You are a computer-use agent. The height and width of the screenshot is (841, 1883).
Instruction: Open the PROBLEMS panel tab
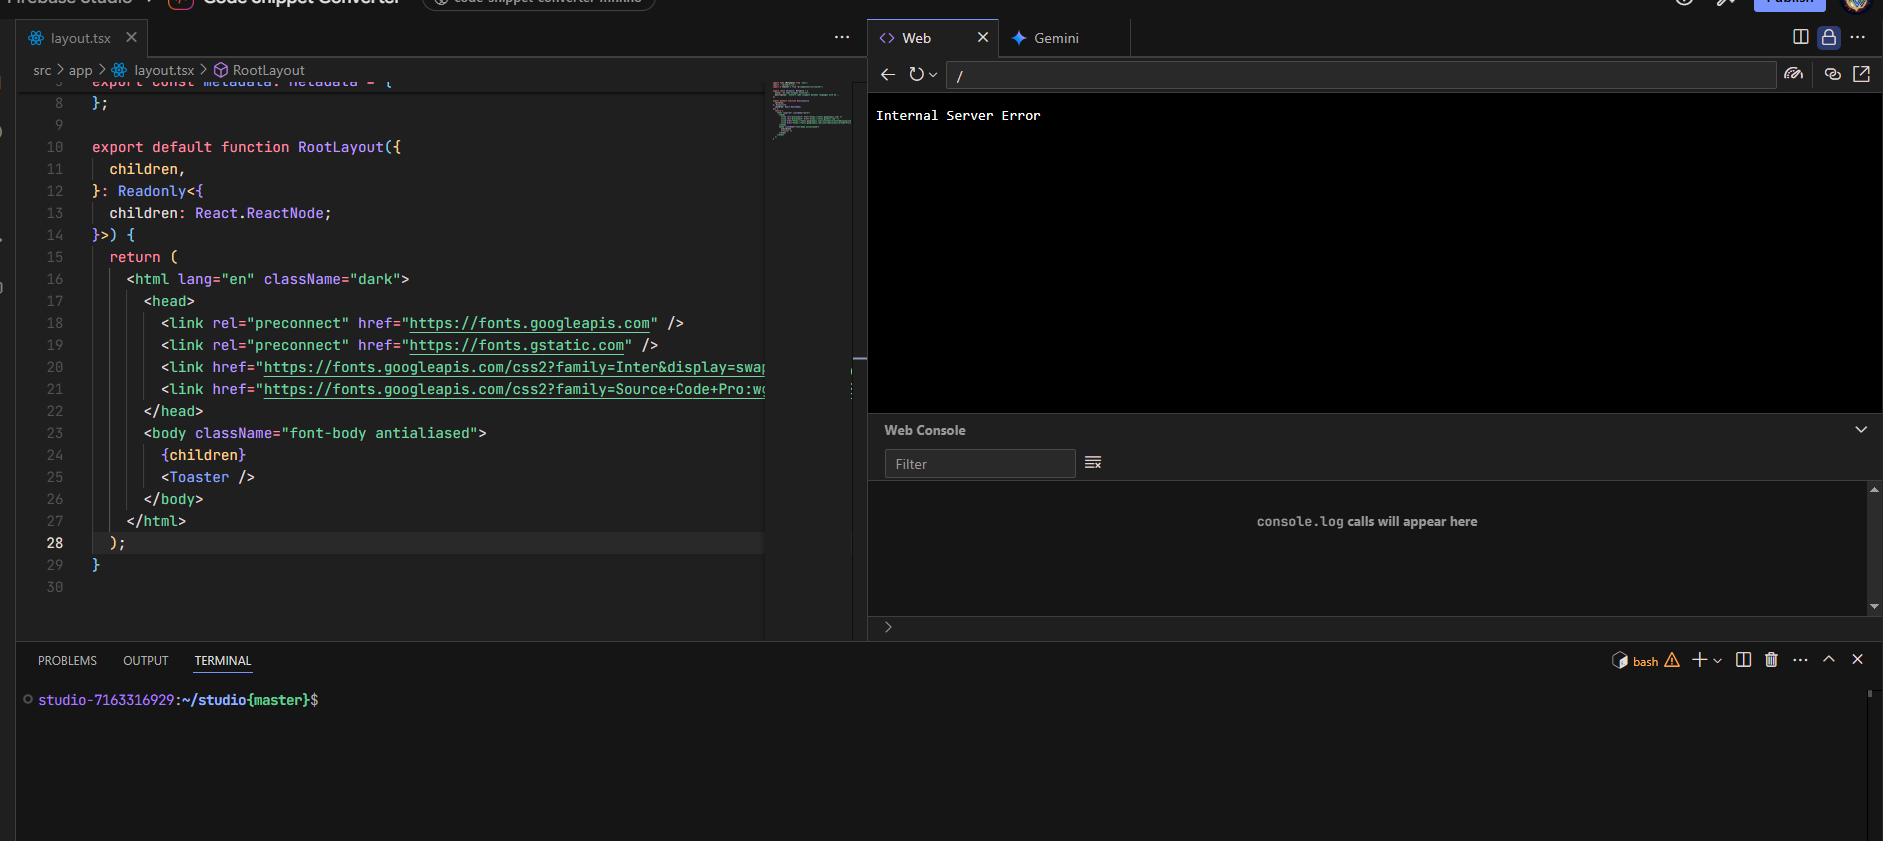[x=67, y=661]
